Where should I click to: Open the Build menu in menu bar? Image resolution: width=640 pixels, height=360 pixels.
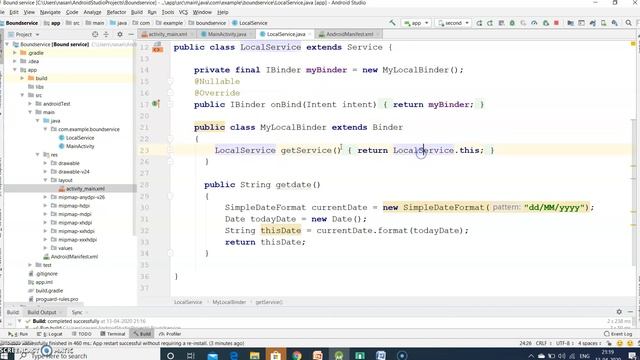[137, 12]
